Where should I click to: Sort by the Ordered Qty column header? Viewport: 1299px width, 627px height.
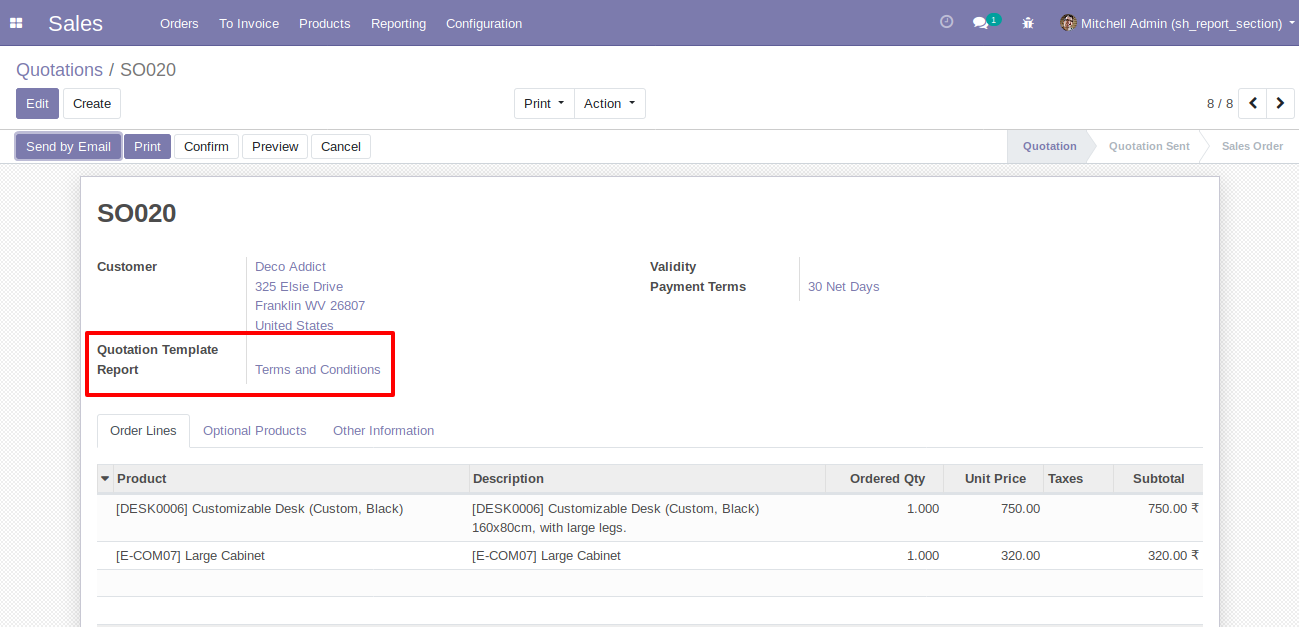click(885, 479)
